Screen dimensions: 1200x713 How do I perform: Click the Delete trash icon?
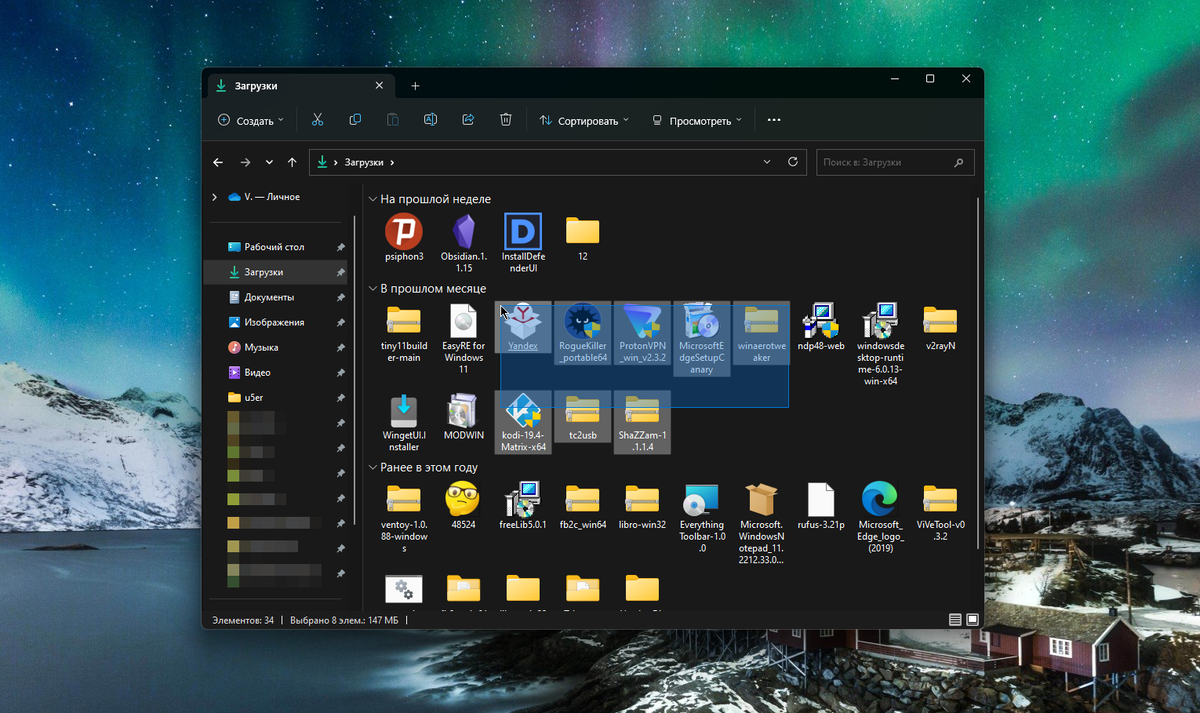[x=506, y=120]
